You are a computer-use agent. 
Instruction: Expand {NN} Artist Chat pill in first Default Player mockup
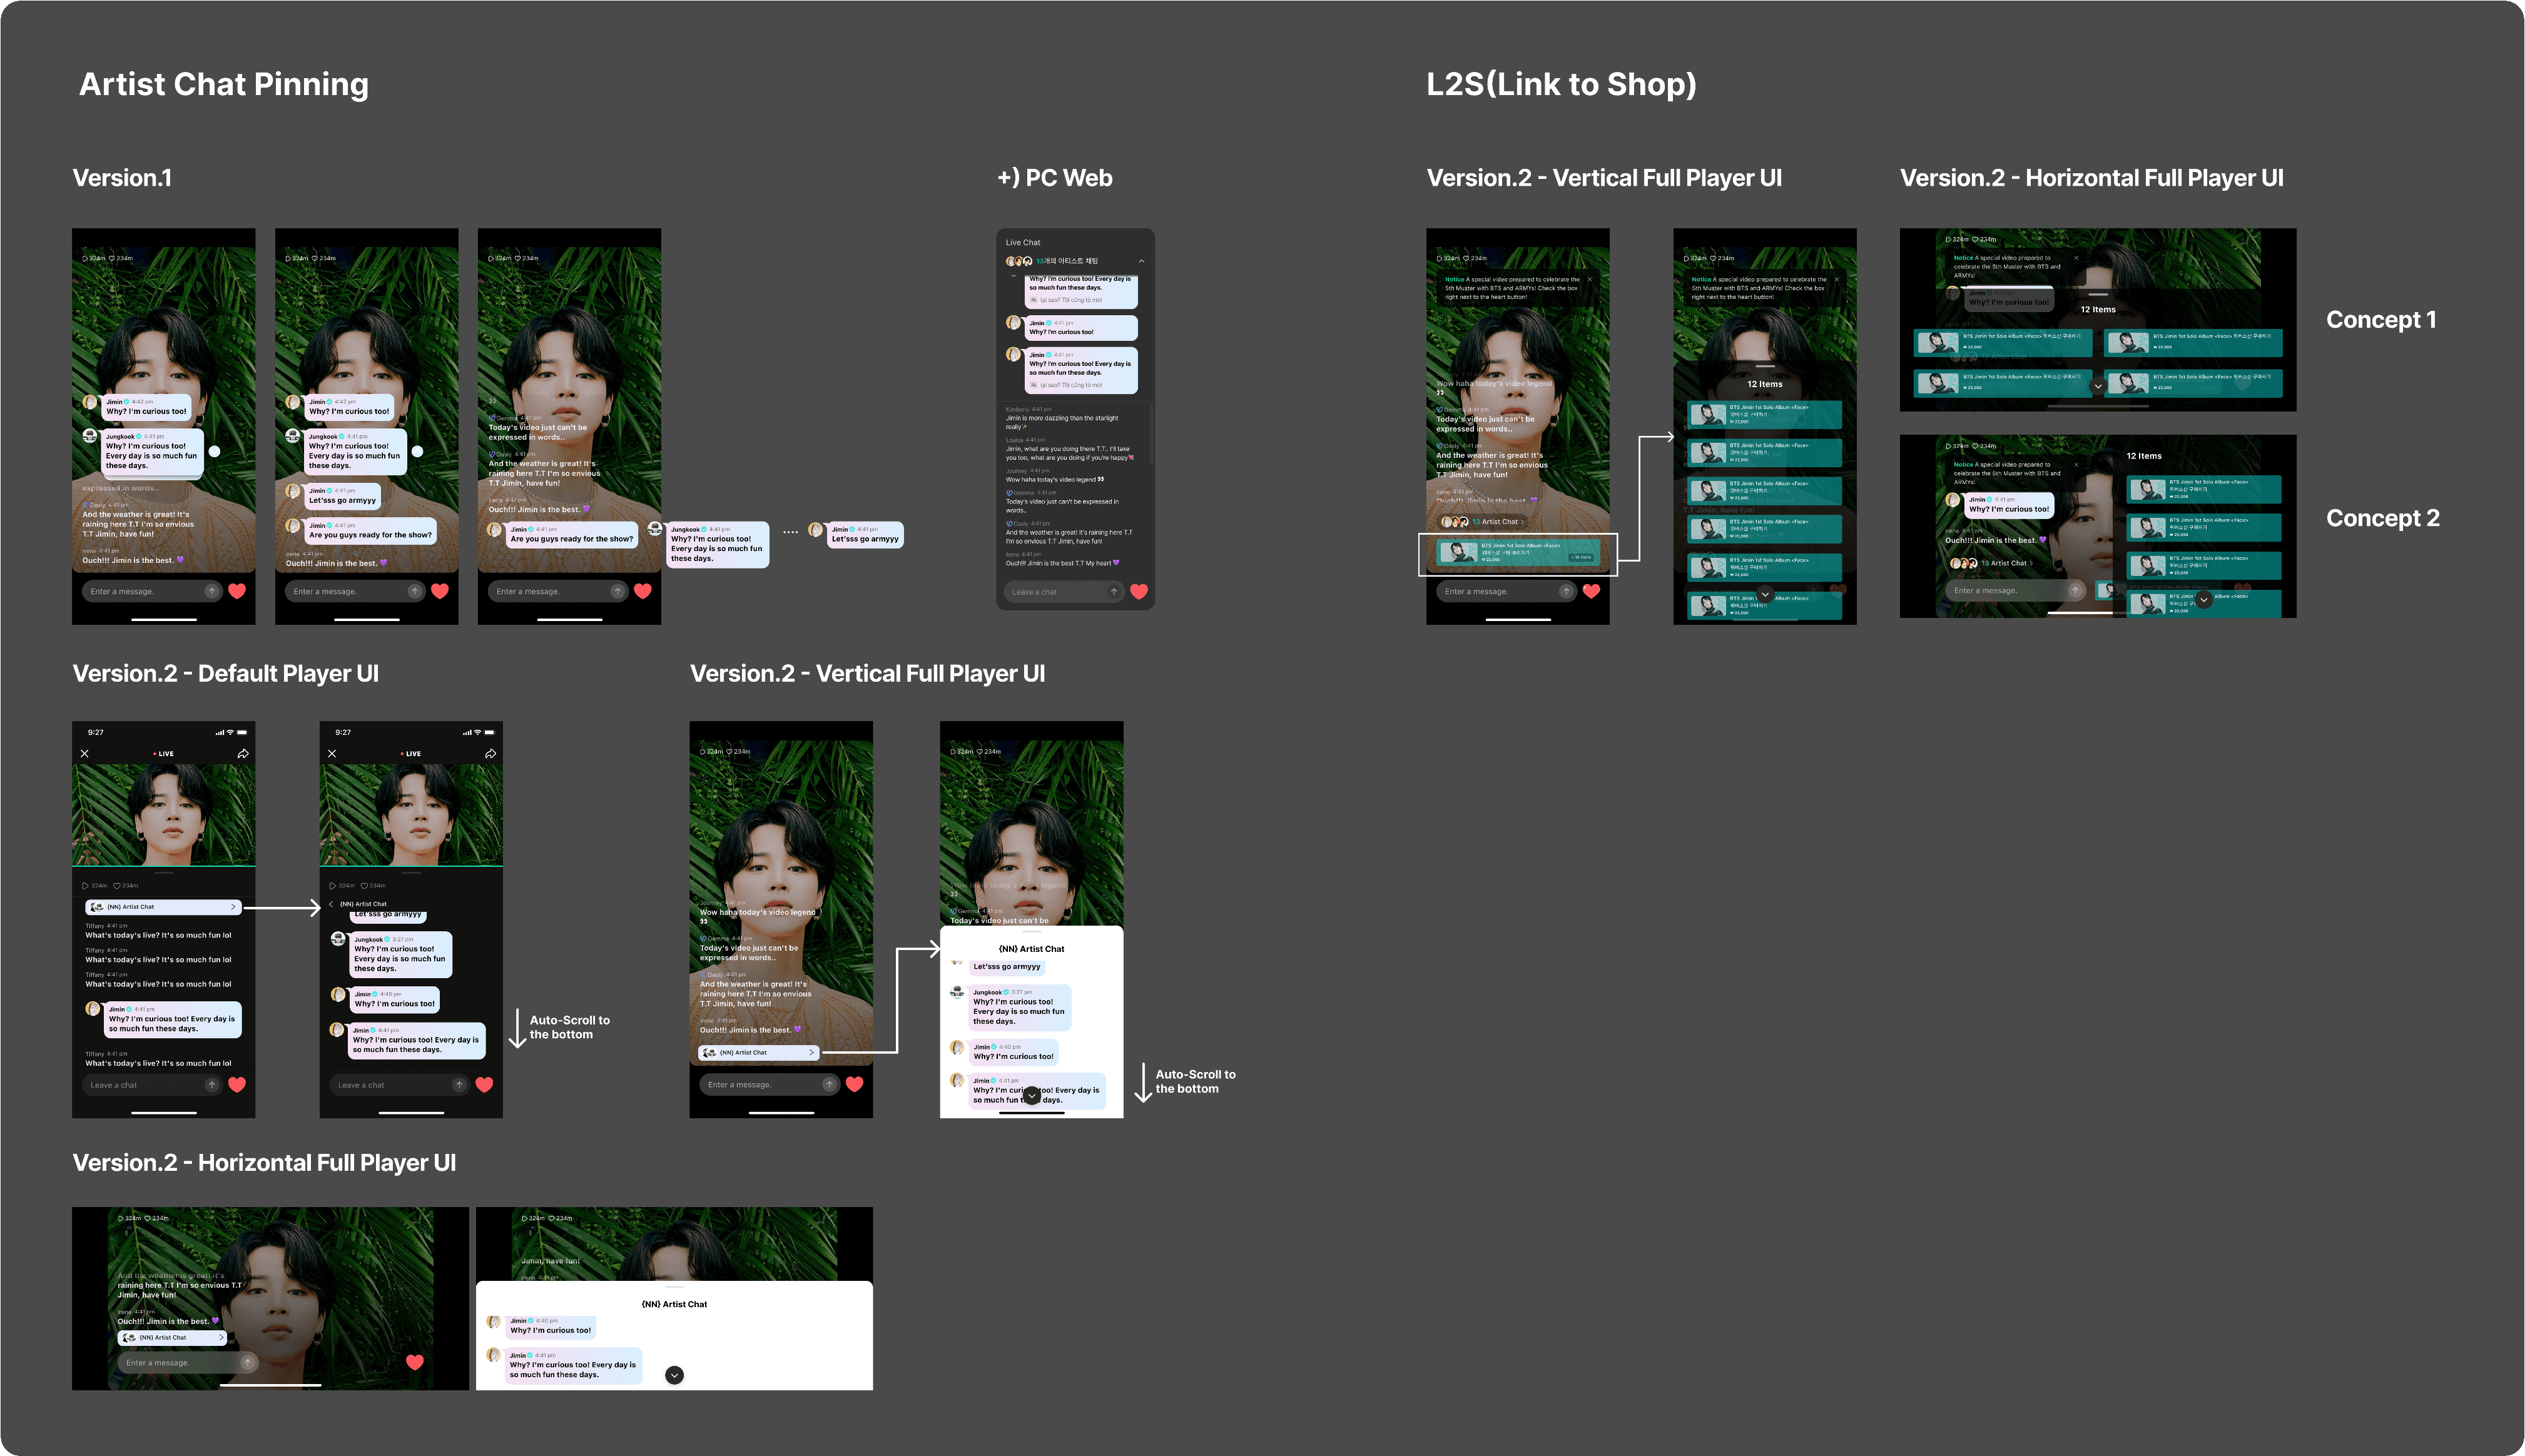click(163, 907)
